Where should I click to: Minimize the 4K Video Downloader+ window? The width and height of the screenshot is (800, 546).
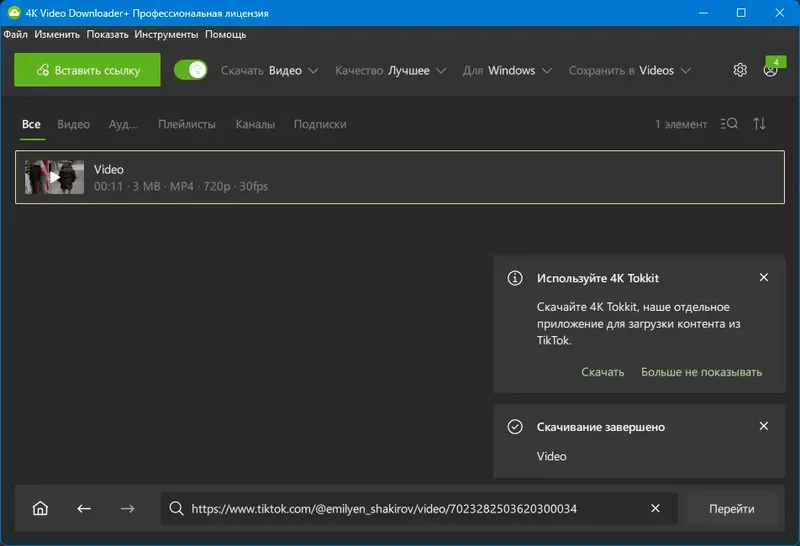[703, 13]
